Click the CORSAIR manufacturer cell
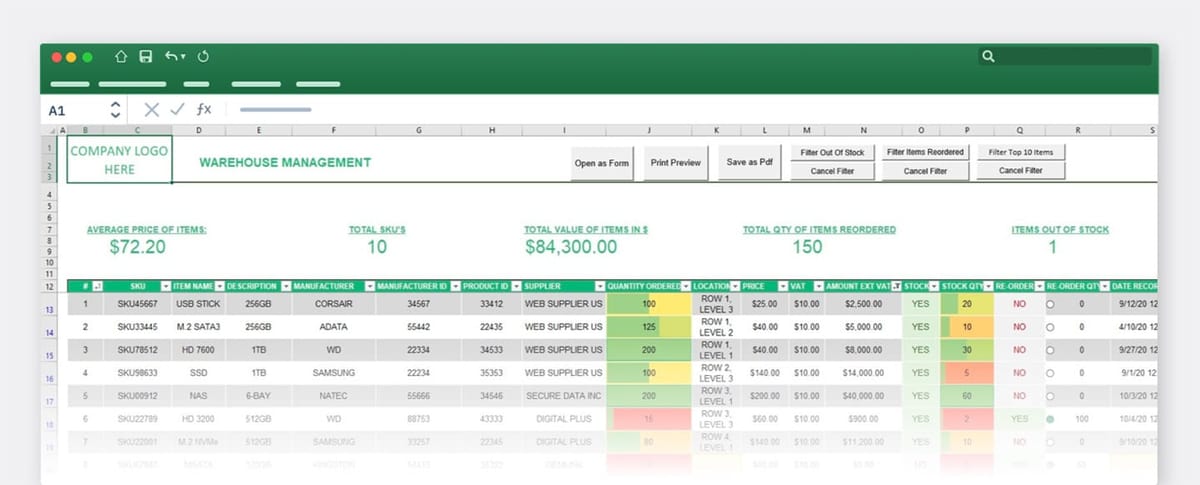The width and height of the screenshot is (1200, 485). click(x=333, y=303)
